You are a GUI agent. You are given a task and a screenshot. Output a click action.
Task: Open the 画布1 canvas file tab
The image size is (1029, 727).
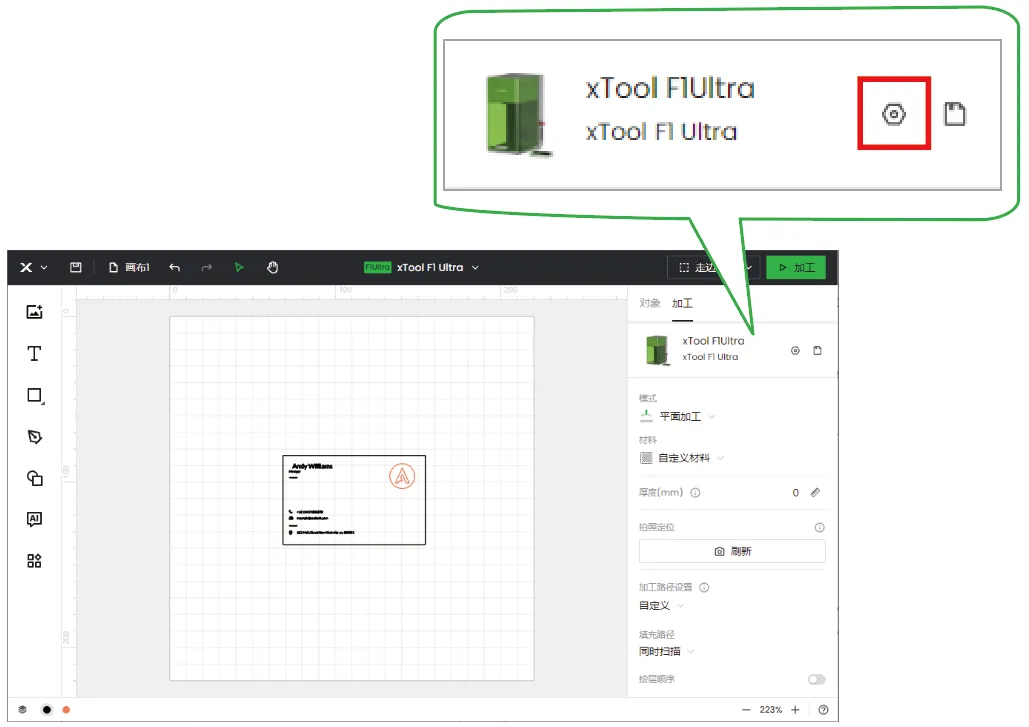[x=129, y=267]
